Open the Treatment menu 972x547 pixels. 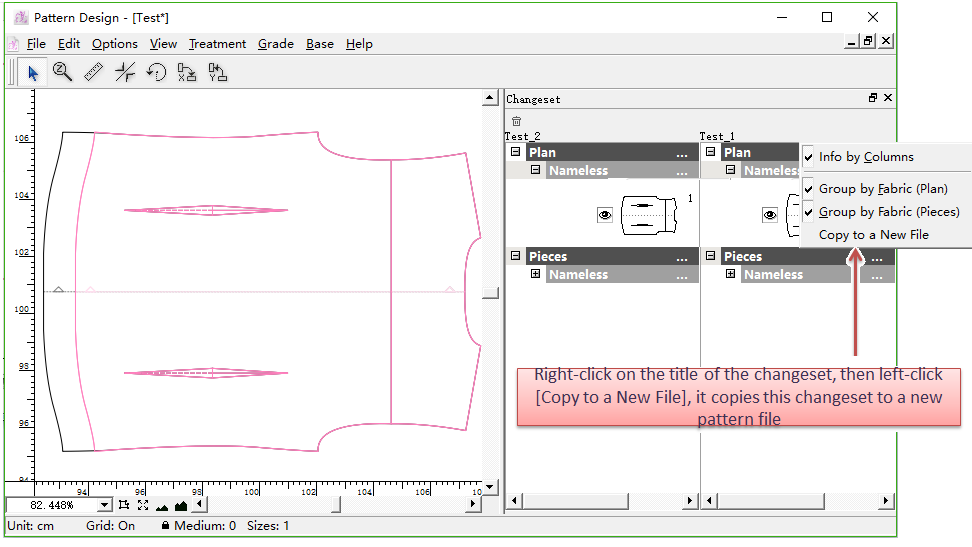point(217,44)
